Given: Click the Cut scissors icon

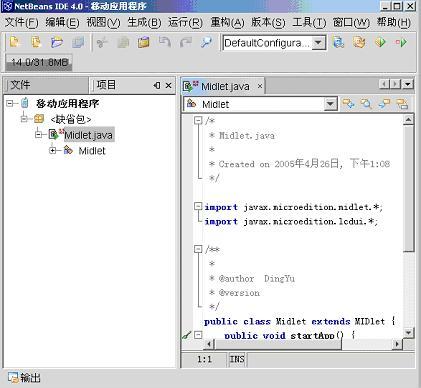Looking at the screenshot, I should coord(102,42).
